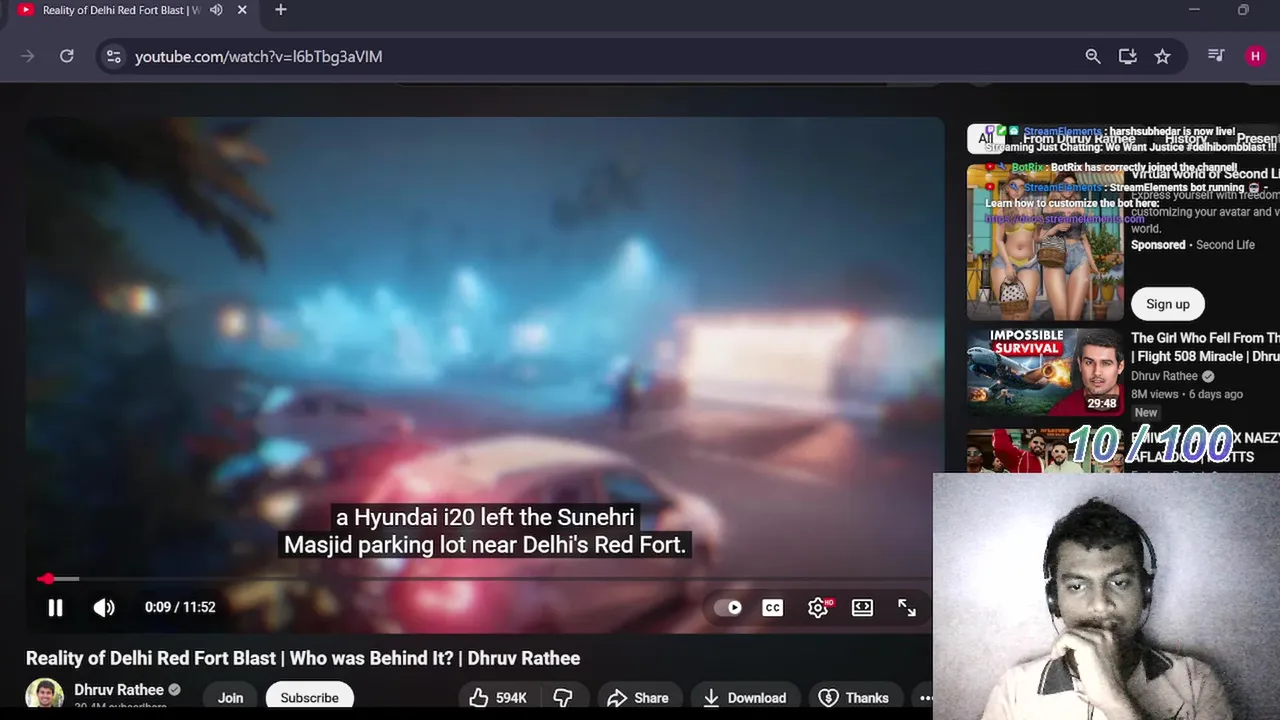
Task: Open the Dhruv Rathee name under Flight 508
Action: (1164, 376)
